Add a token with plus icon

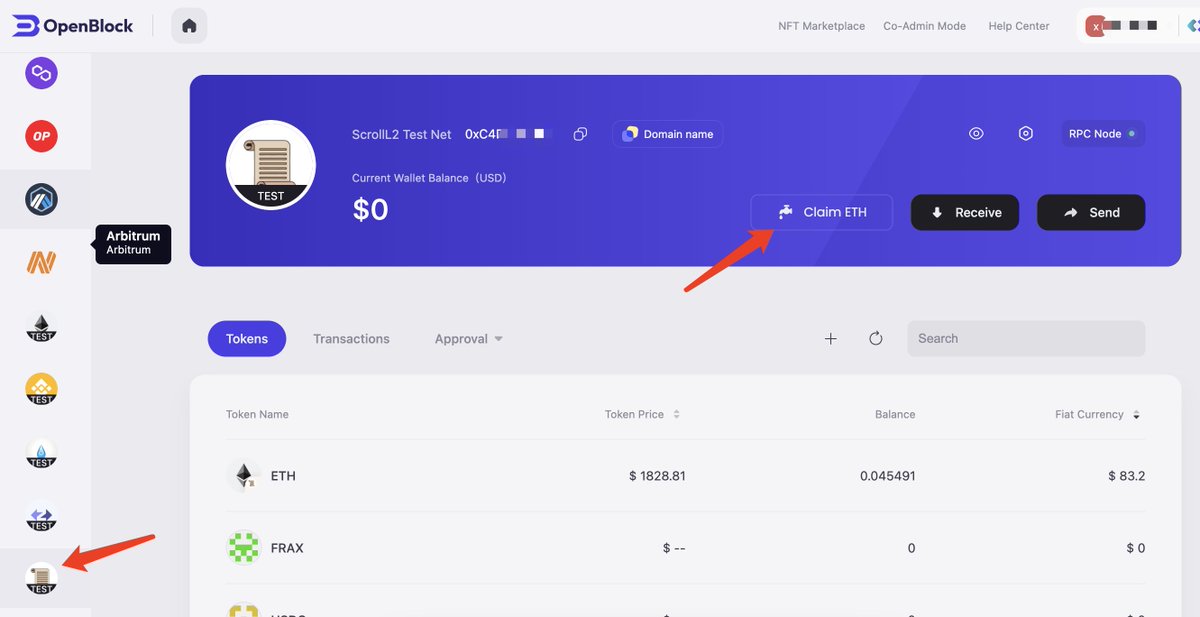[x=830, y=339]
